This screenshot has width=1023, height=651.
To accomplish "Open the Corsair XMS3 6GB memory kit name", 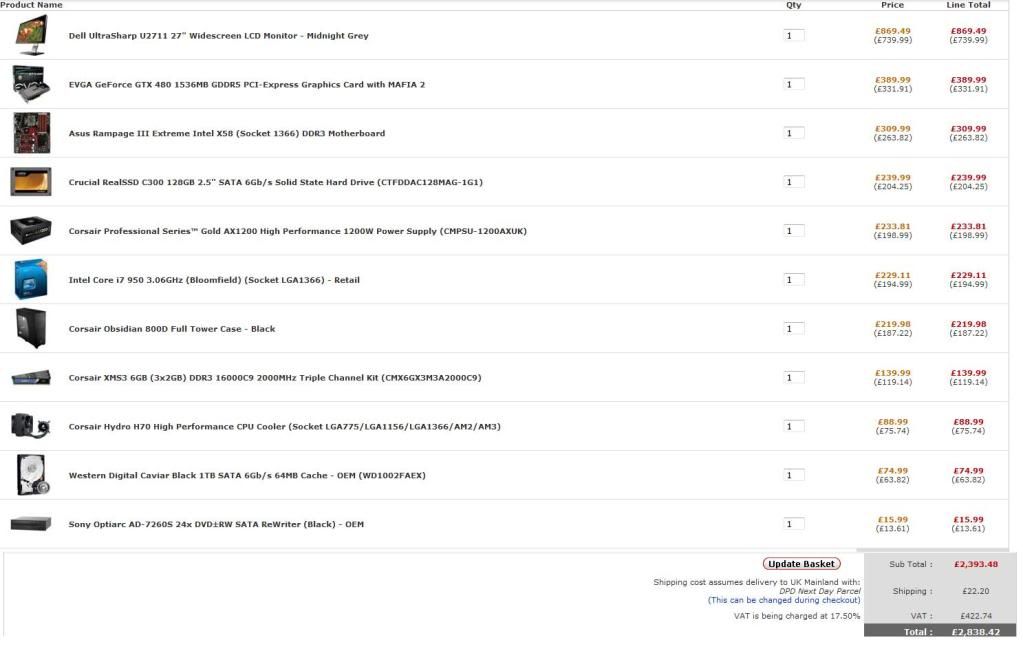I will click(x=274, y=378).
